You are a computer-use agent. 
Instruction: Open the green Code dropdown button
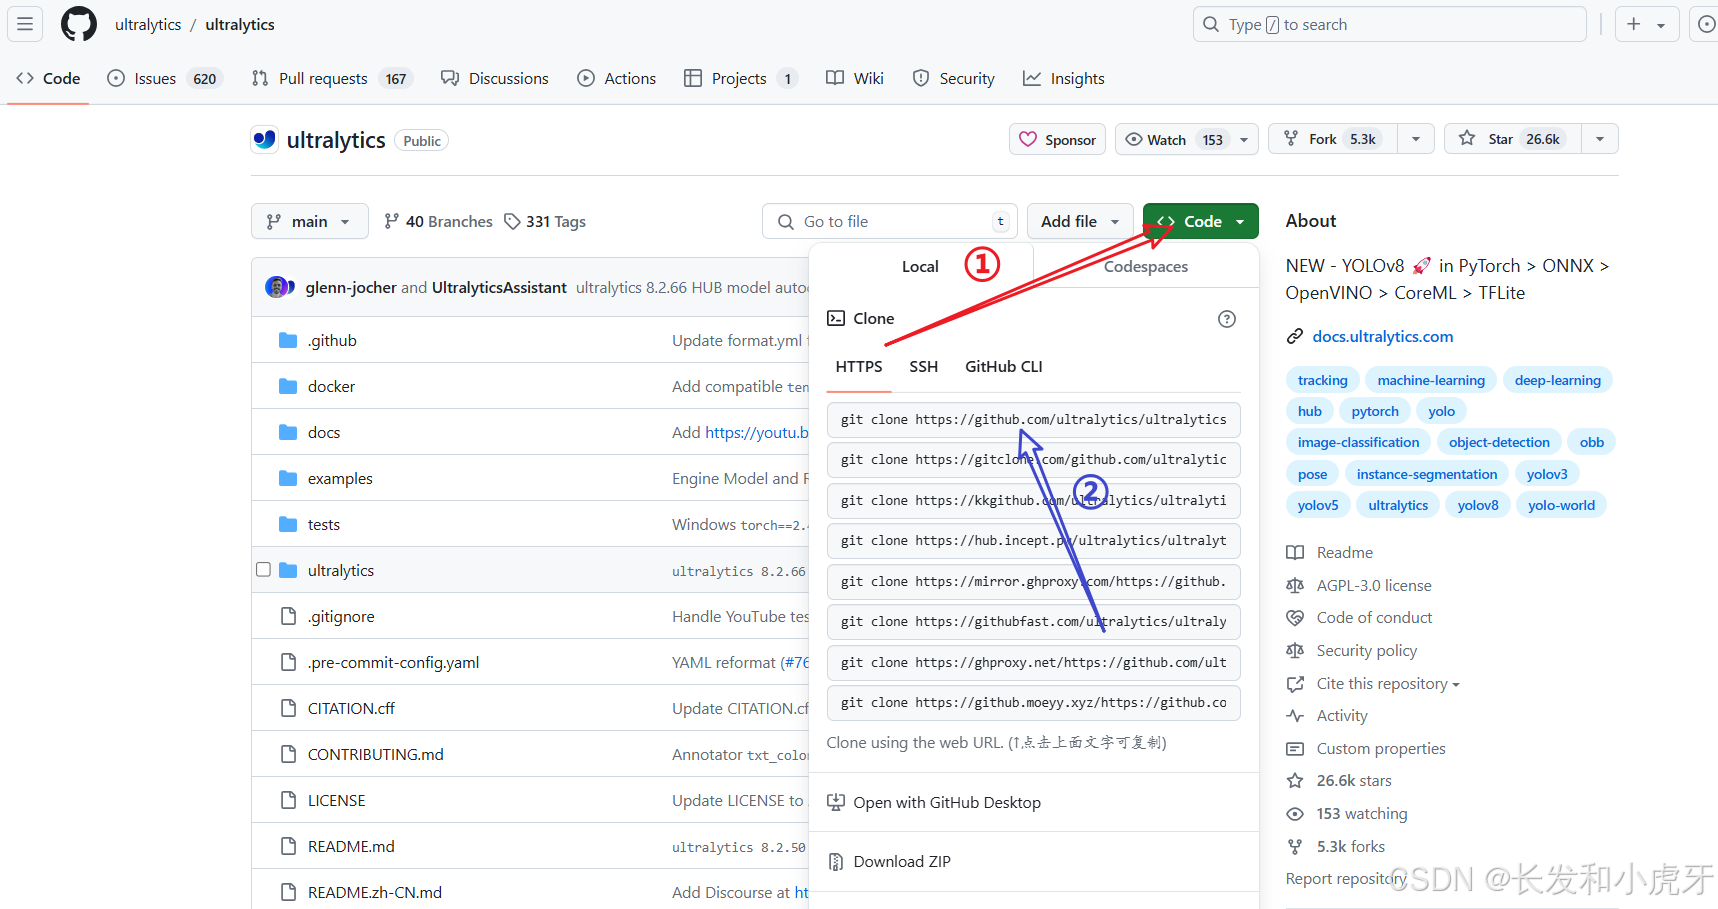1201,222
